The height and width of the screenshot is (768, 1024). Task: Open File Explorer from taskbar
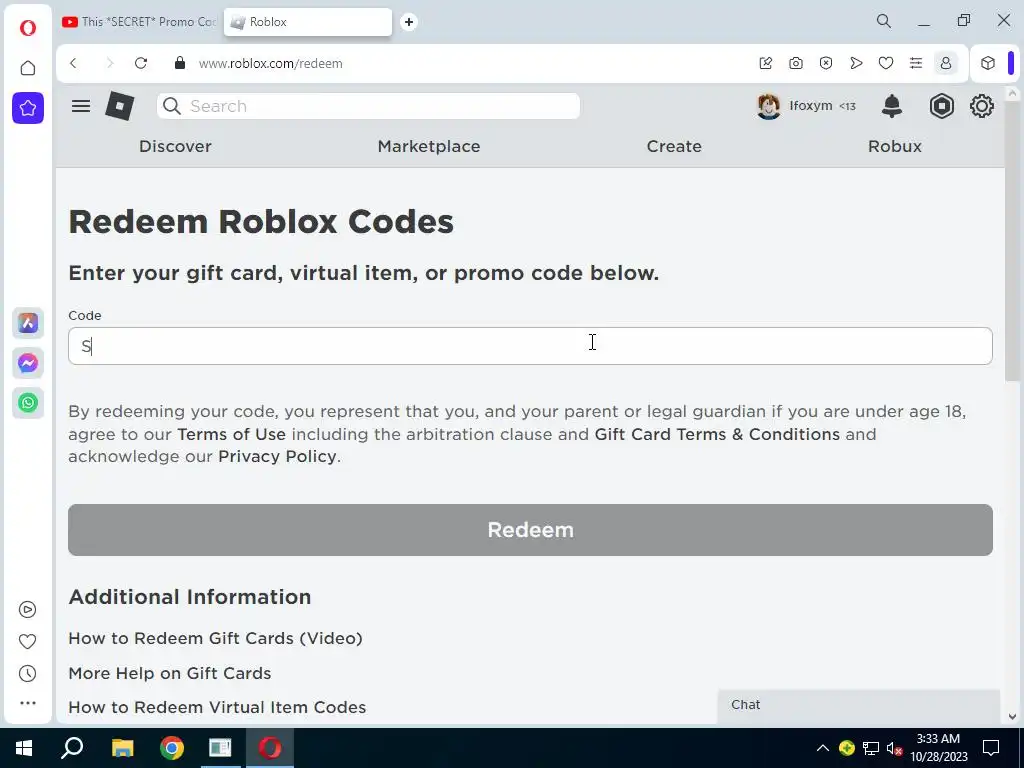click(122, 748)
